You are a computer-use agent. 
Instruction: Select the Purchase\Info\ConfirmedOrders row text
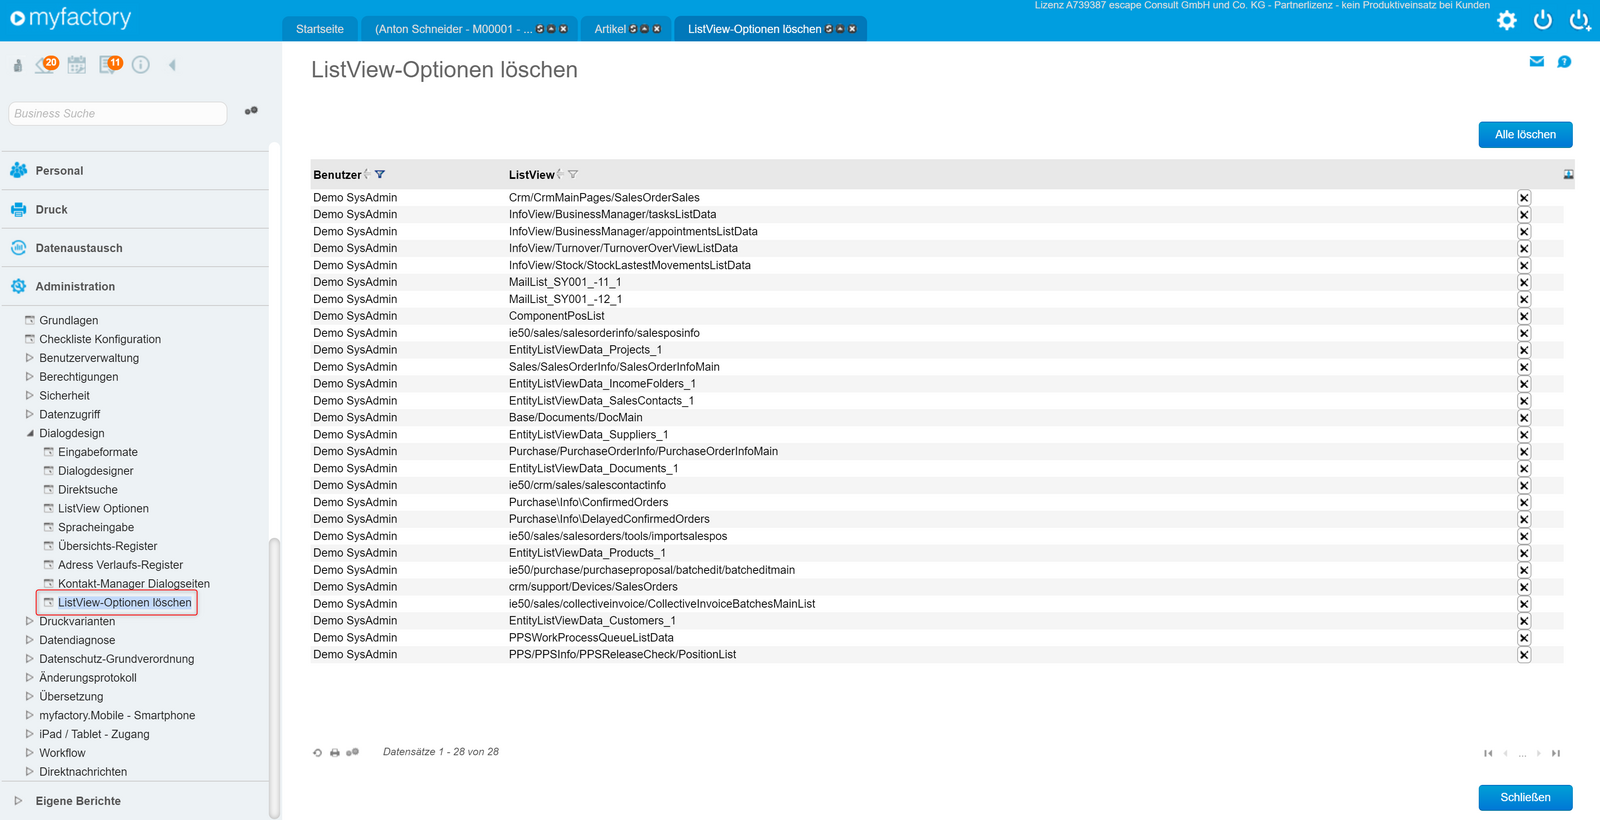[x=588, y=503]
